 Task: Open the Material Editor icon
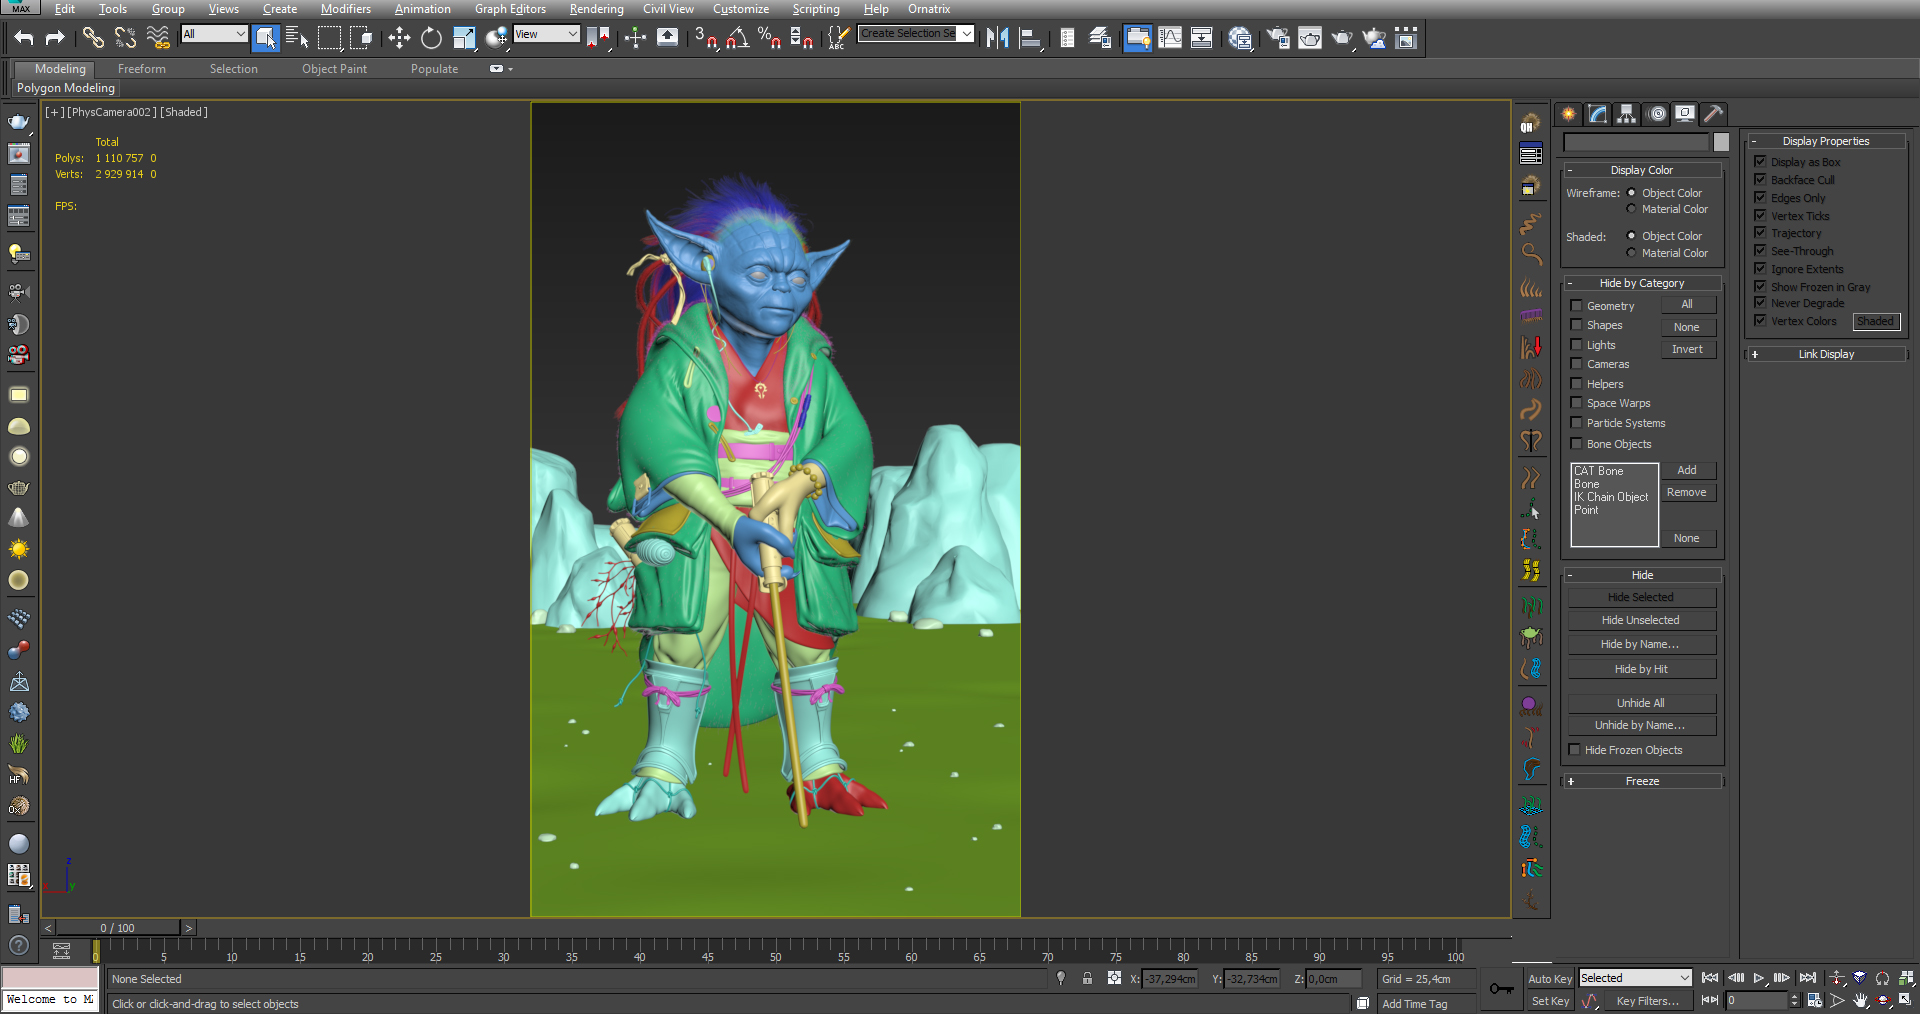(x=1240, y=38)
